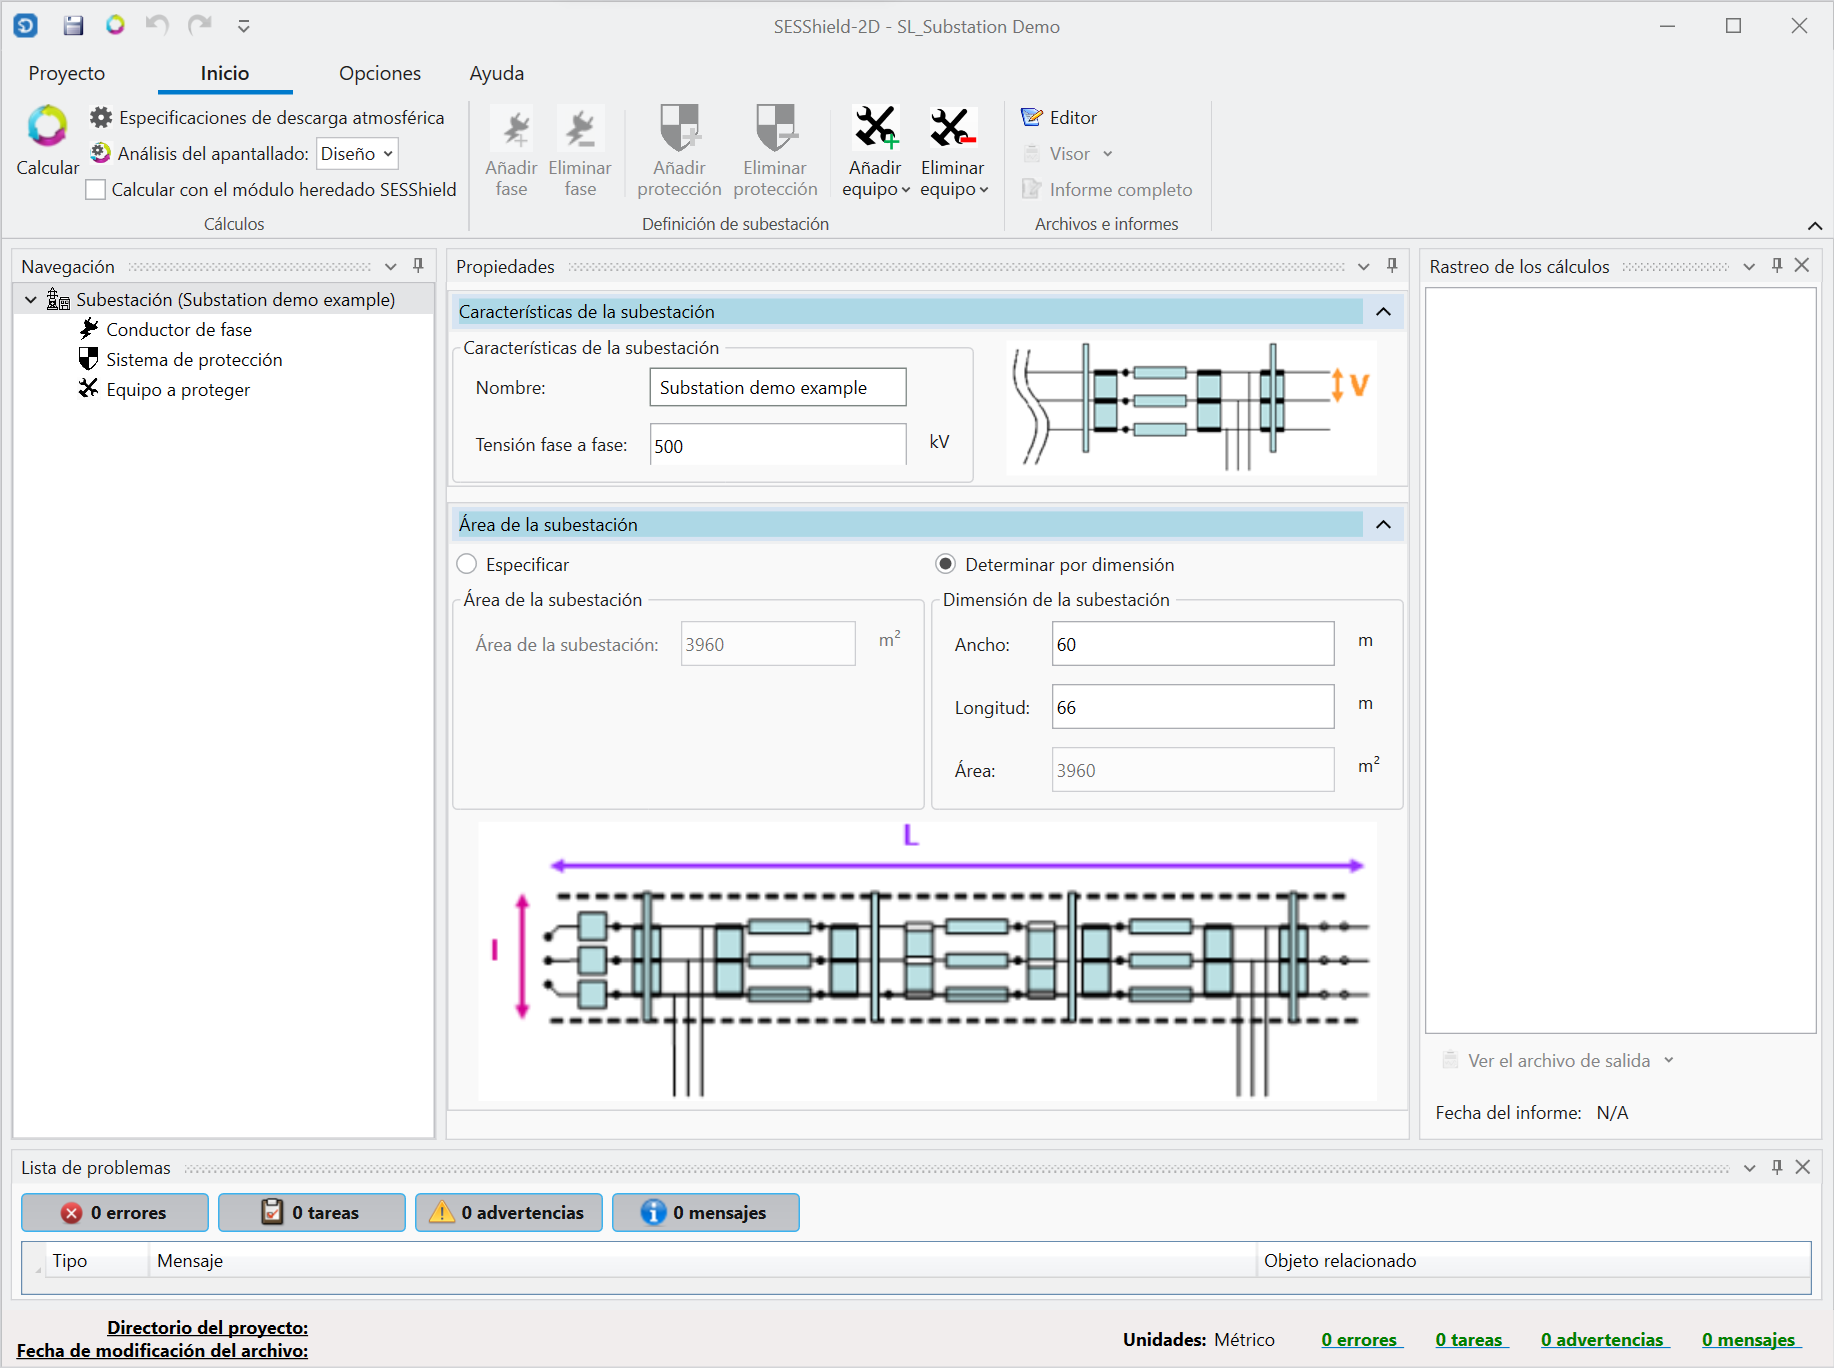Enable Calcular con el módulo heredado SESShield
This screenshot has height=1368, width=1834.
96,190
